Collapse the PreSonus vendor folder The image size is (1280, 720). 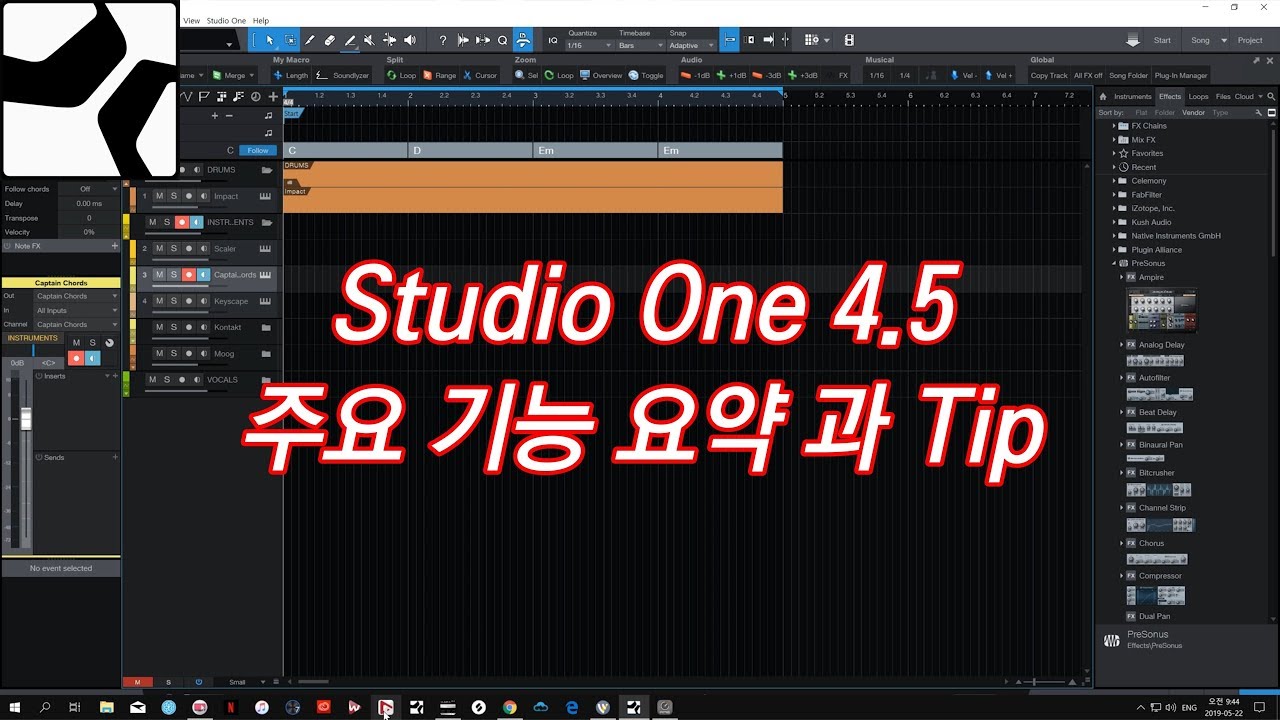pyautogui.click(x=1114, y=263)
